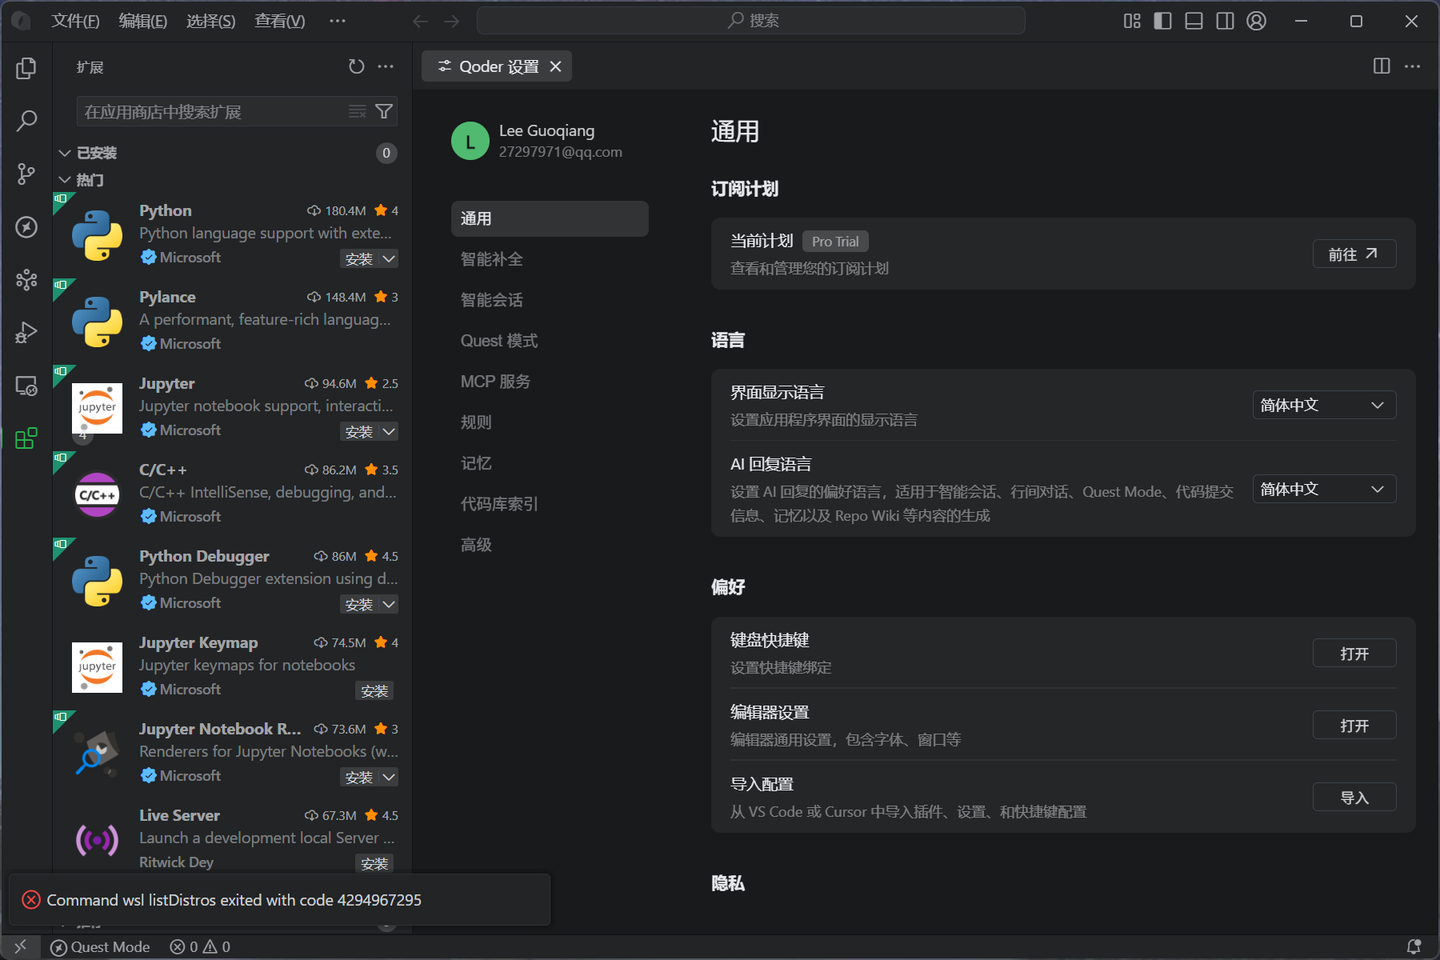Open the Remote Explorer view

(x=25, y=385)
